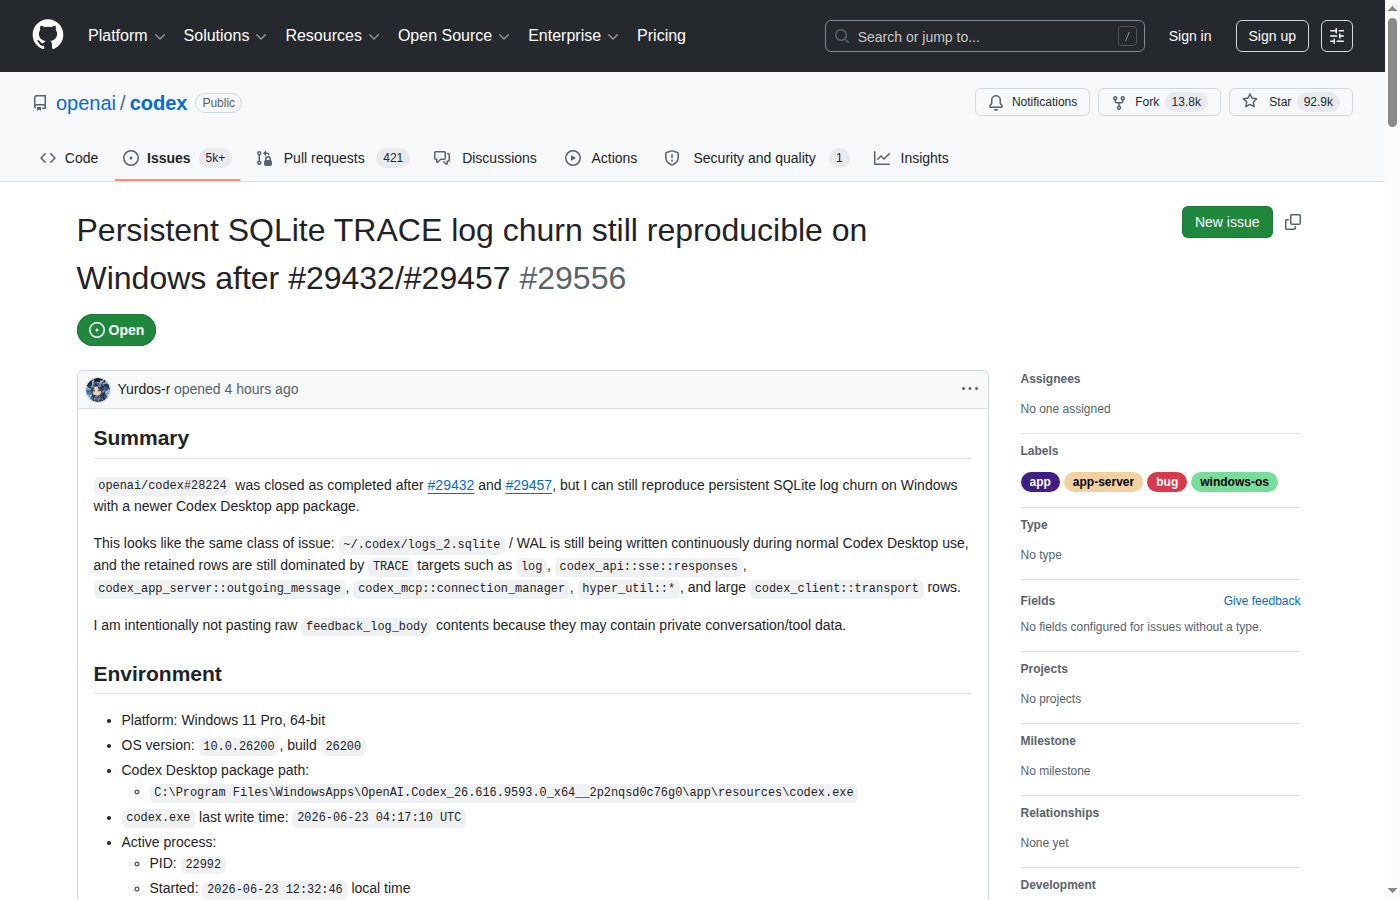Click the Fork count 13.8k
The width and height of the screenshot is (1400, 900).
click(1186, 102)
